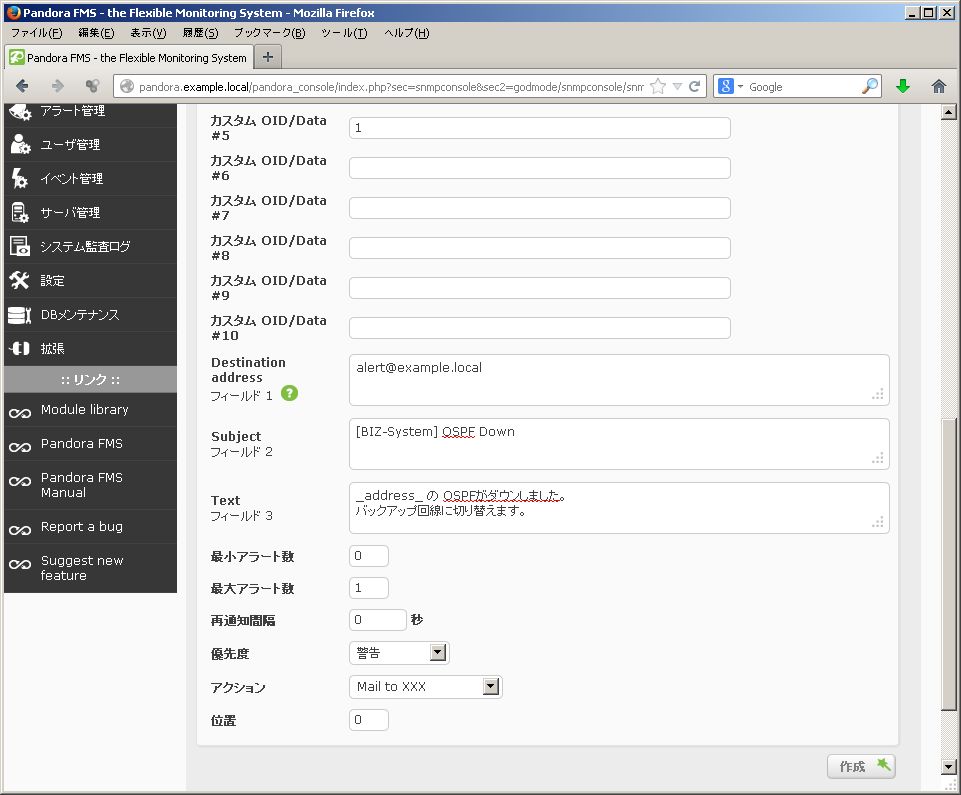The height and width of the screenshot is (795, 961).
Task: Go forward with the browser forward arrow
Action: click(58, 86)
